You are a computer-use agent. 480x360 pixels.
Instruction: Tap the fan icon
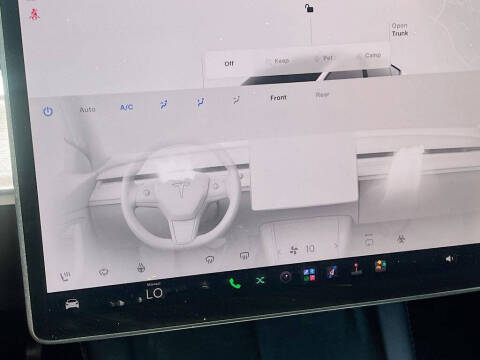click(294, 250)
